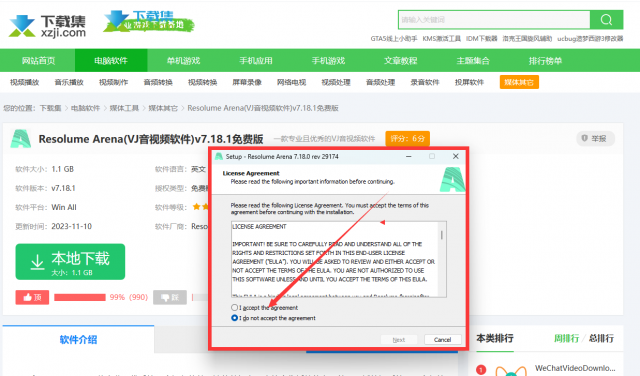This screenshot has height=376, width=640.
Task: Click the red number 1 ranking badge
Action: click(481, 369)
